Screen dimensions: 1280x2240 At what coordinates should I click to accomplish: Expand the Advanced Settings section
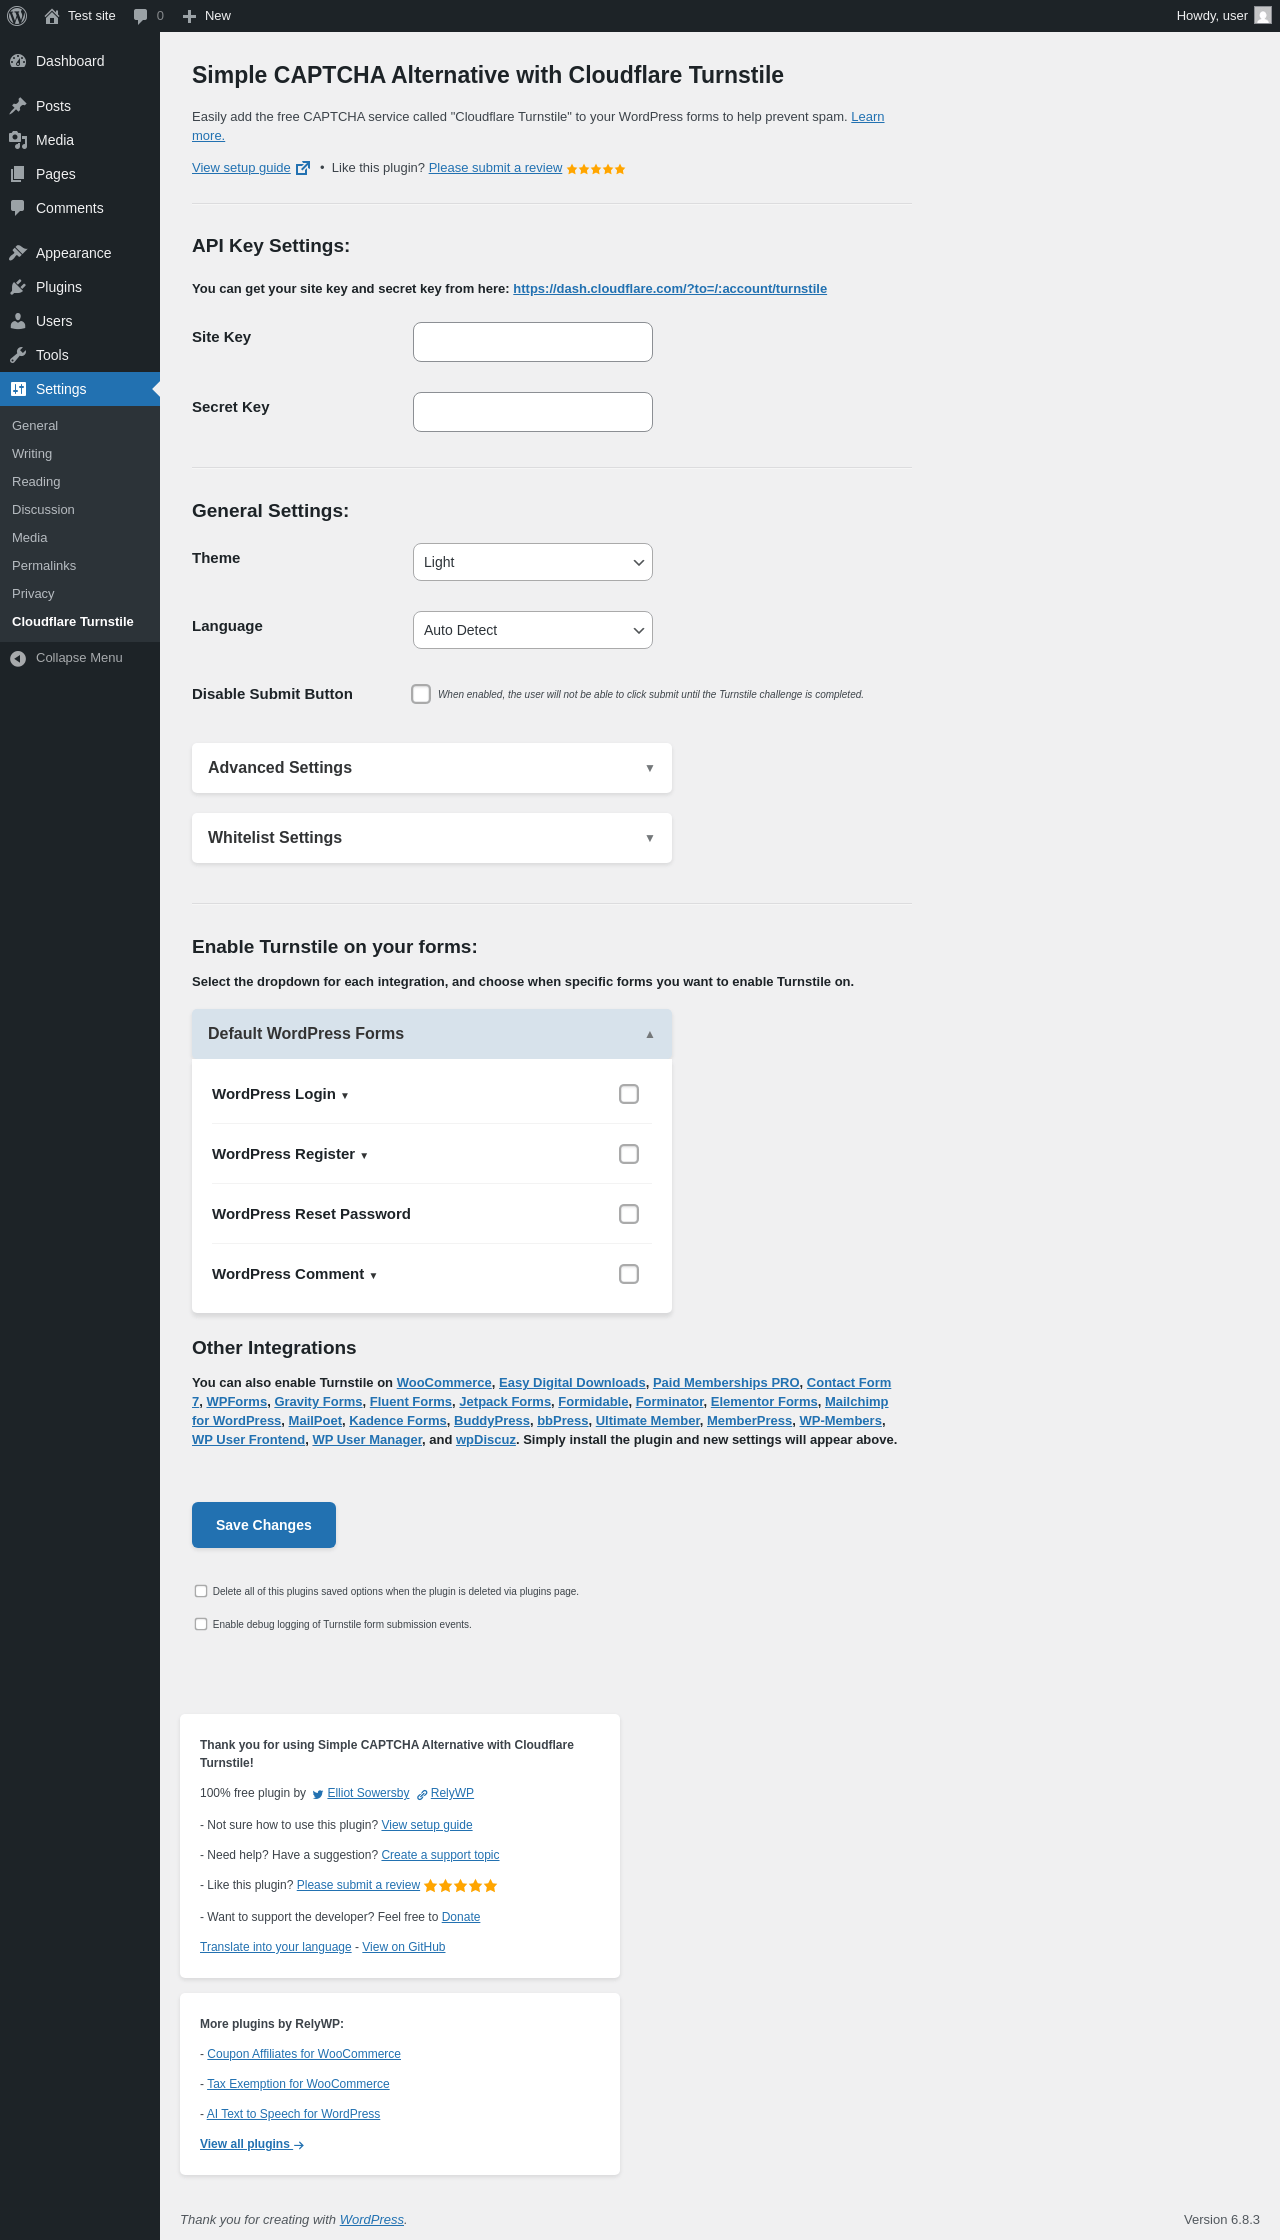[431, 768]
